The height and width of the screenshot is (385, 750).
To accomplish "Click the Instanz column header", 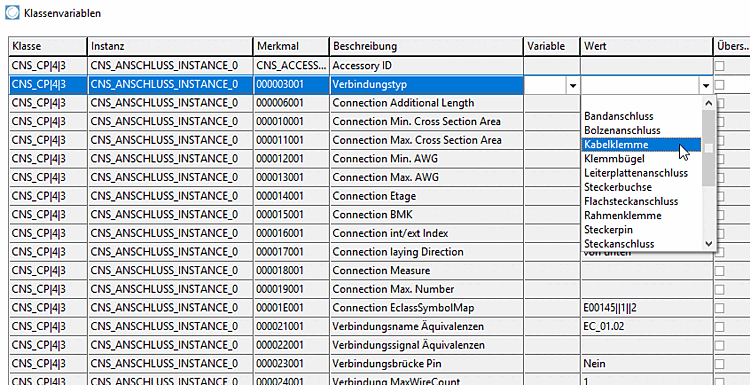I will (171, 46).
